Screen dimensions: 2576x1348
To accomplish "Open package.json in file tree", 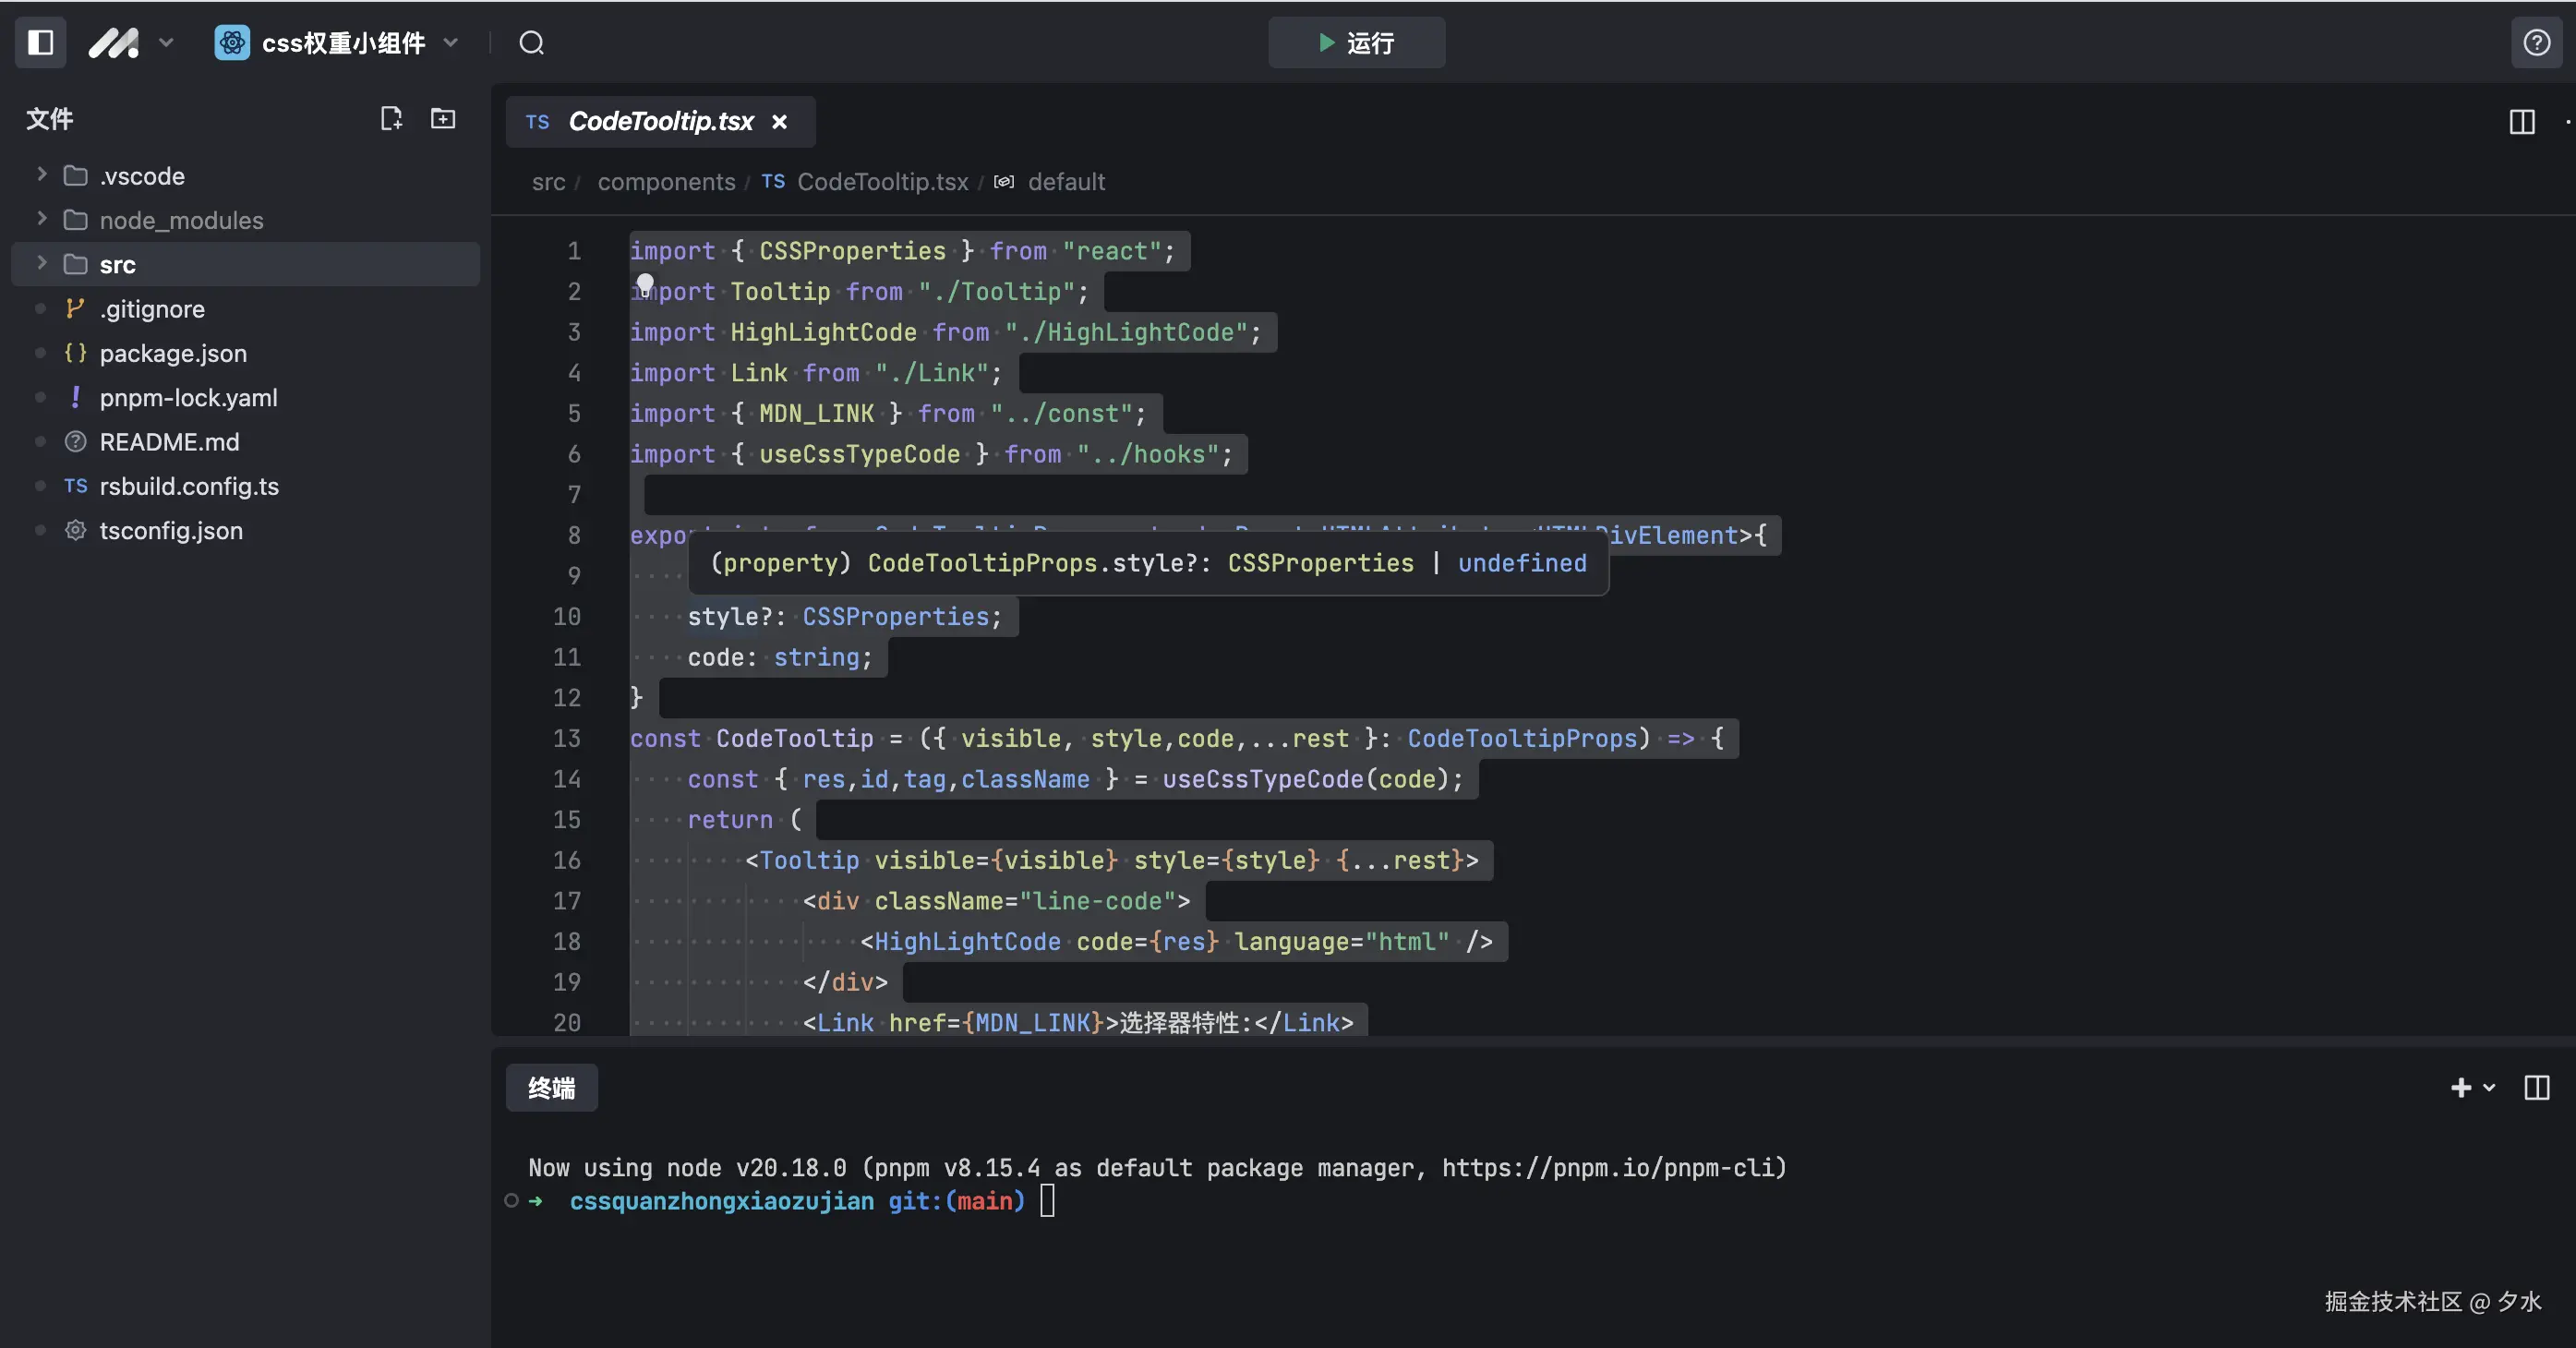I will [x=173, y=353].
